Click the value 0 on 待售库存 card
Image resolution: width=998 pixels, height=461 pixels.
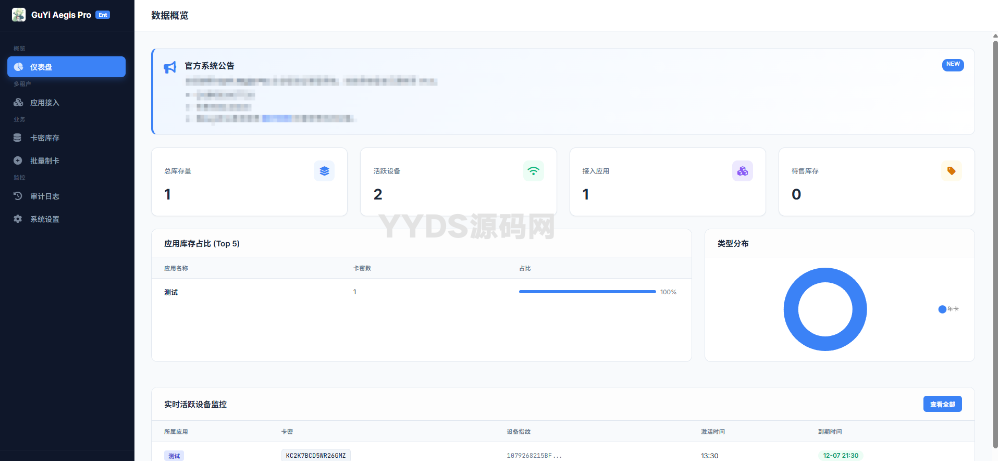796,194
